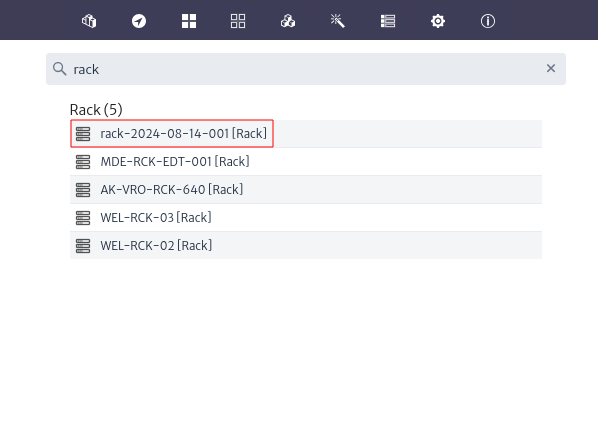Image resolution: width=598 pixels, height=422 pixels.
Task: Open result rack-2024-08-14-001 [Rack]
Action: pos(306,133)
